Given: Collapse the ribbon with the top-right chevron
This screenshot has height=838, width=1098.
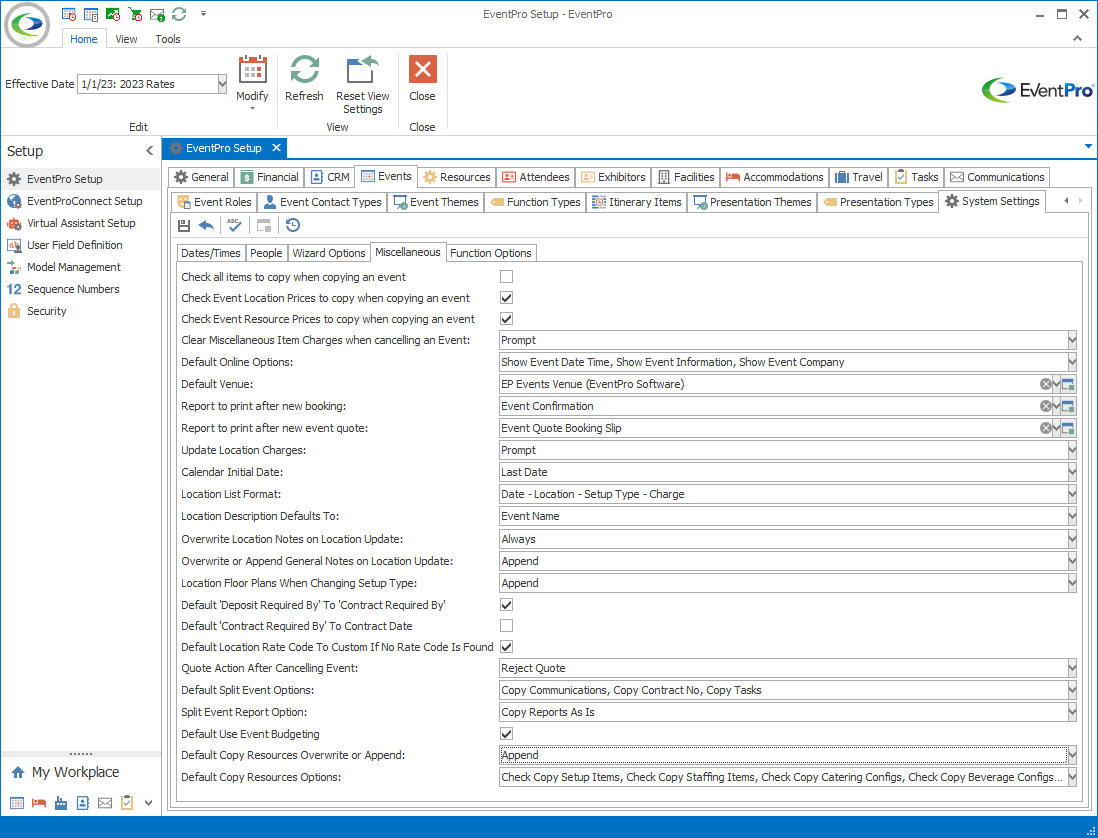Looking at the screenshot, I should (1078, 39).
